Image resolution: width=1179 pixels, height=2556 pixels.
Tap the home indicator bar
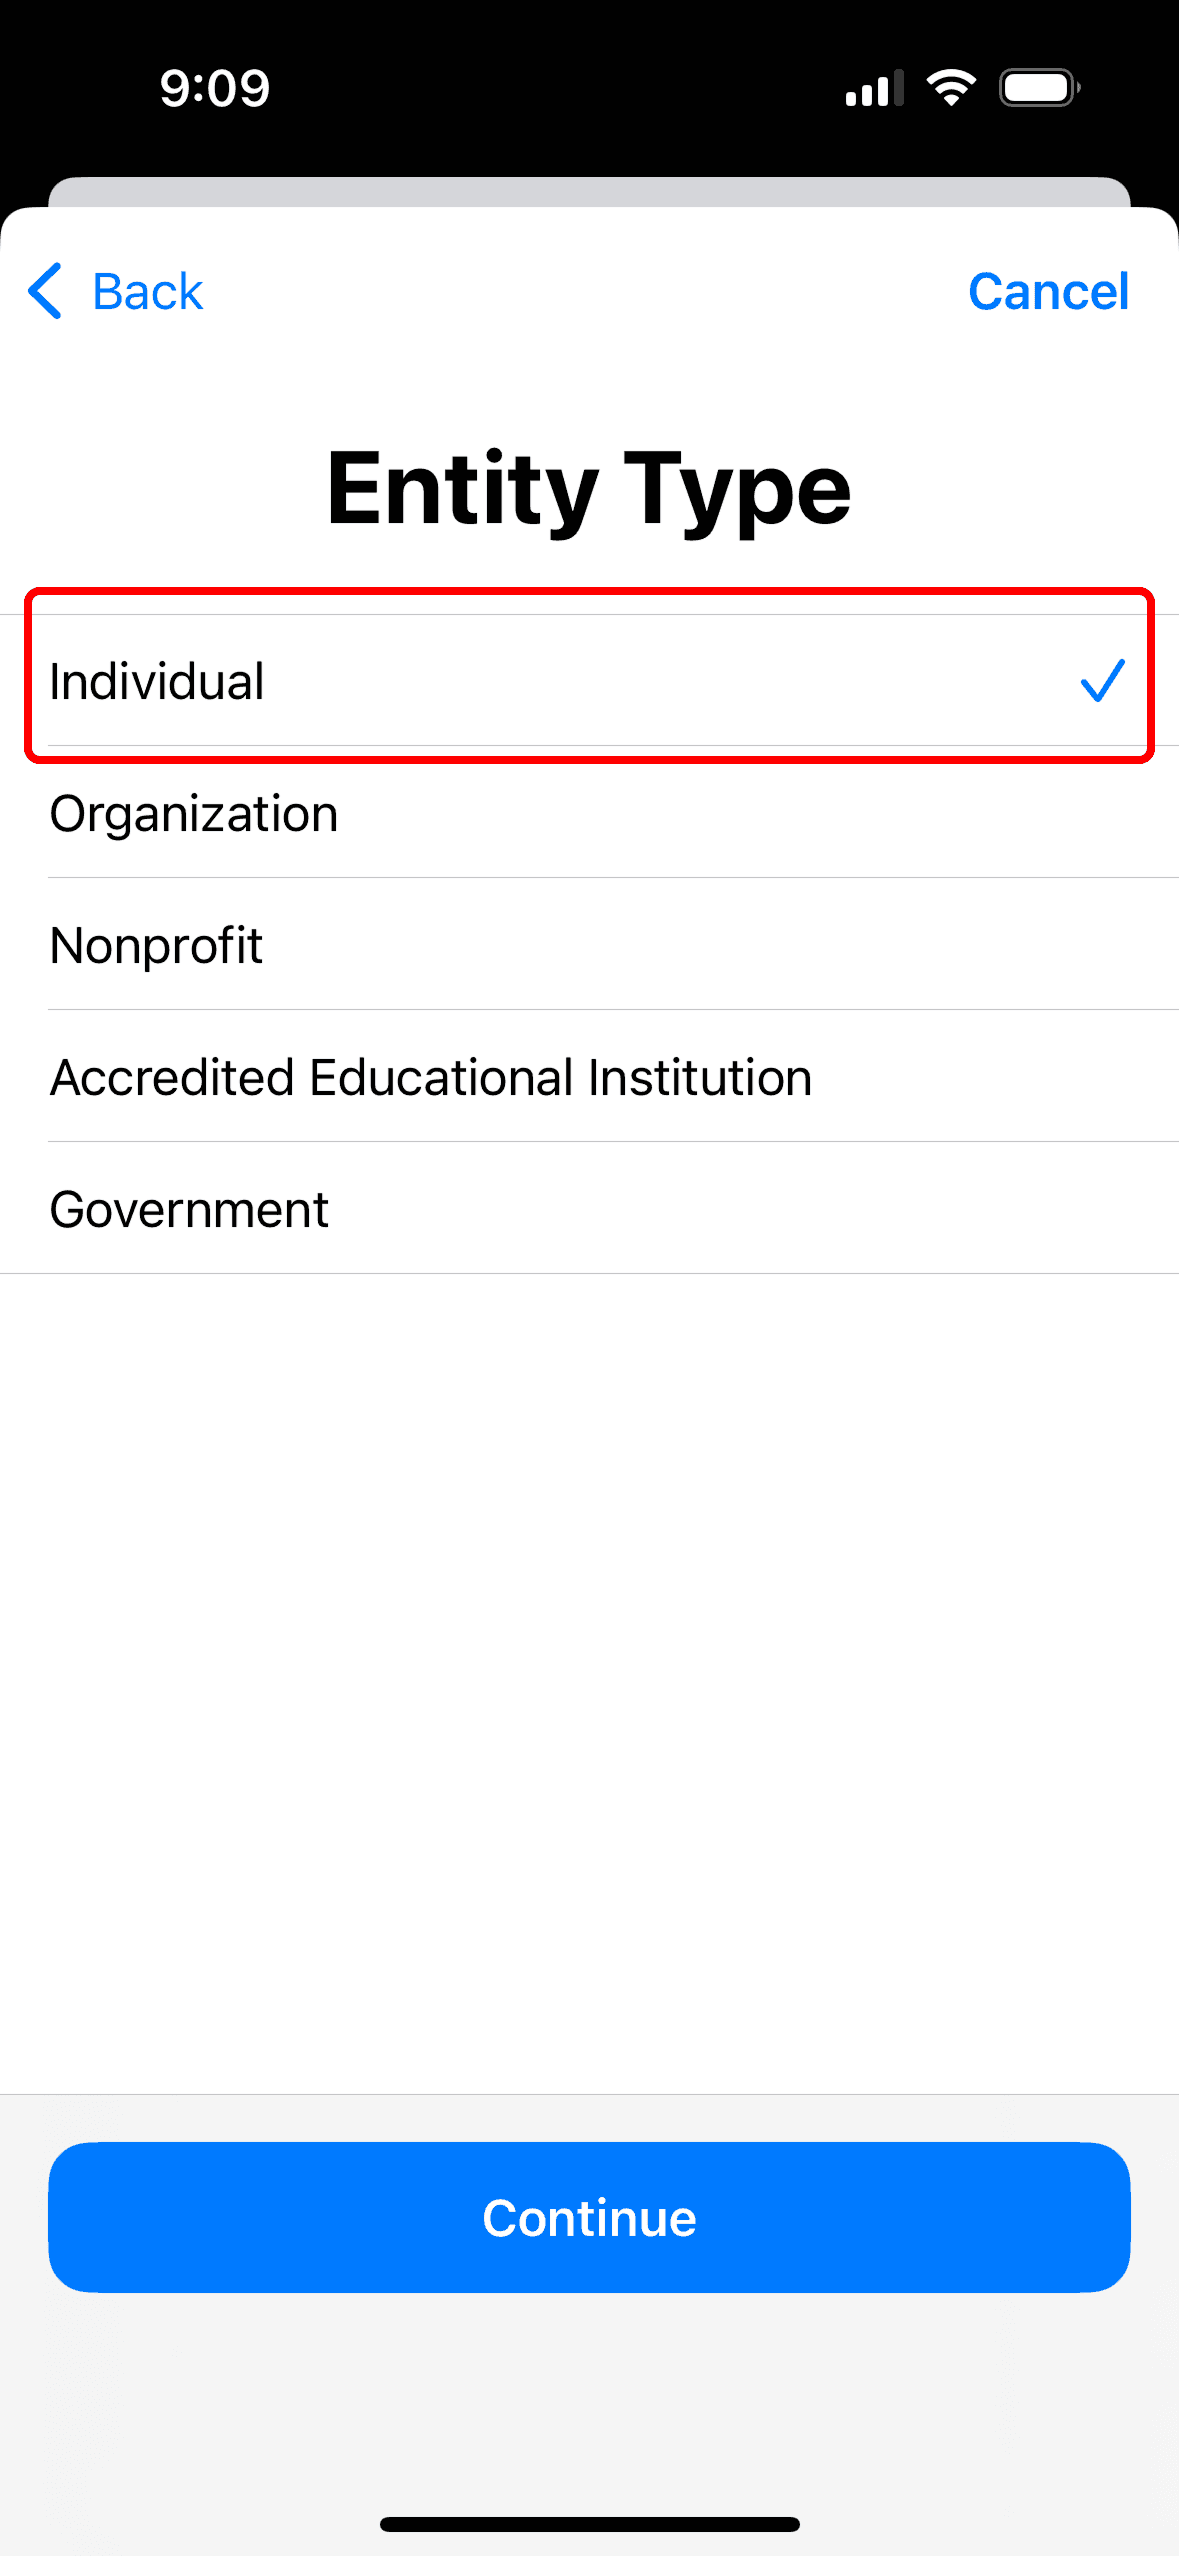click(589, 2524)
